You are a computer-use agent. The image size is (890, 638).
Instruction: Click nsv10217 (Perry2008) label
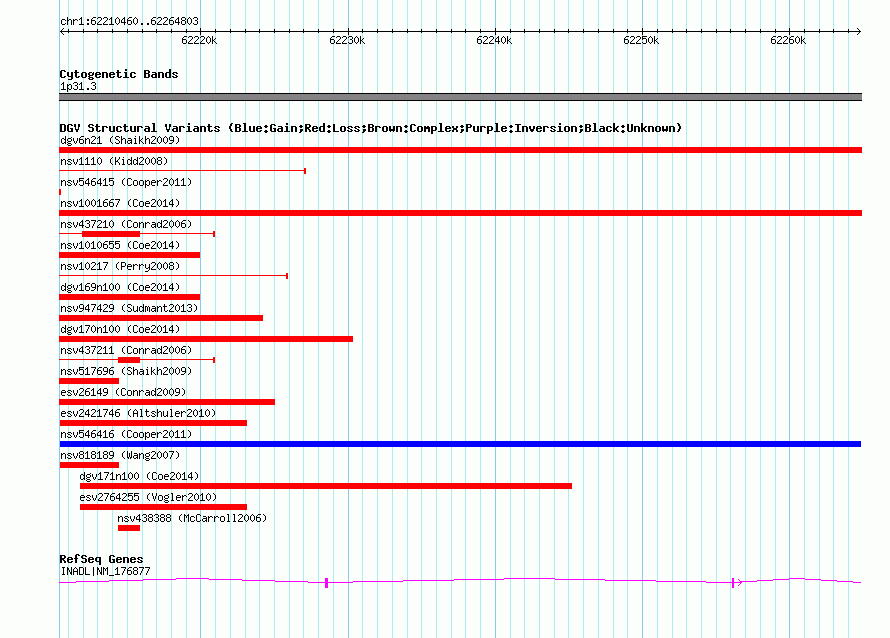tap(120, 266)
